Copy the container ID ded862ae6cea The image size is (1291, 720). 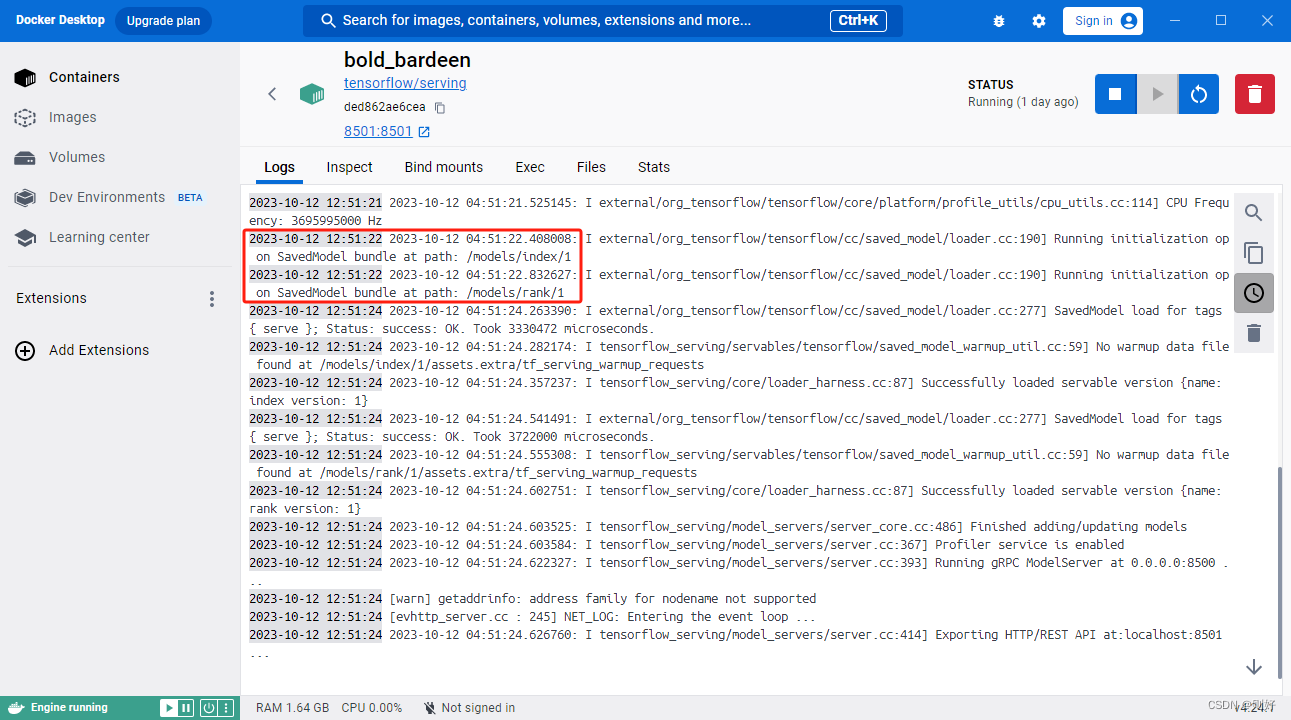[440, 107]
